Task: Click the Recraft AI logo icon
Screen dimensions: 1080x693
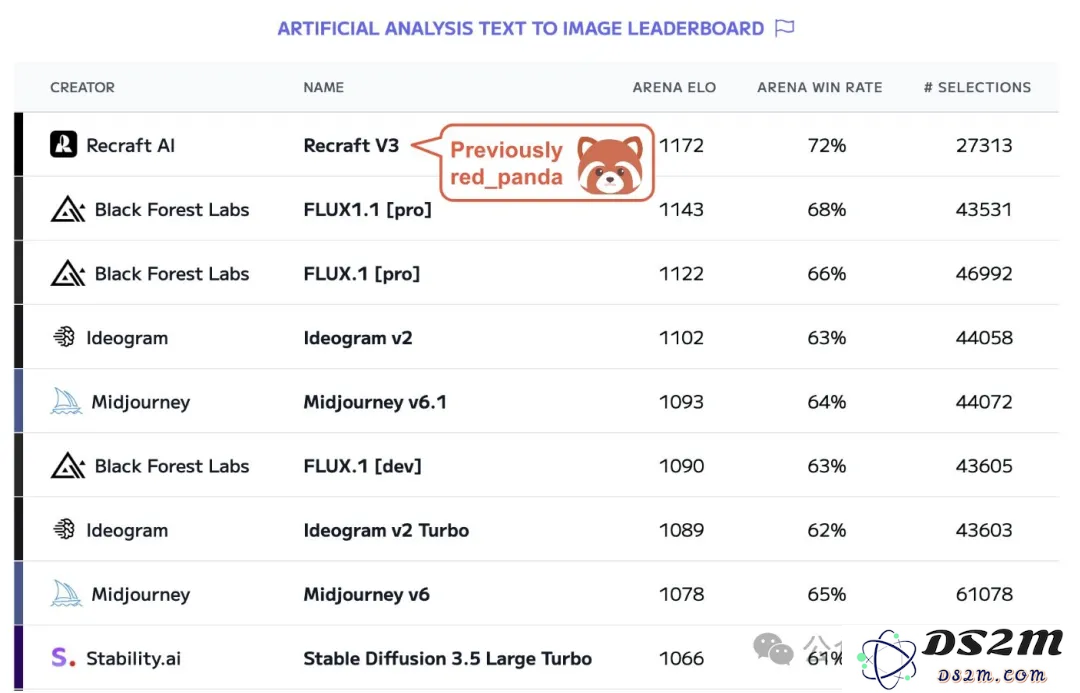Action: pos(63,145)
